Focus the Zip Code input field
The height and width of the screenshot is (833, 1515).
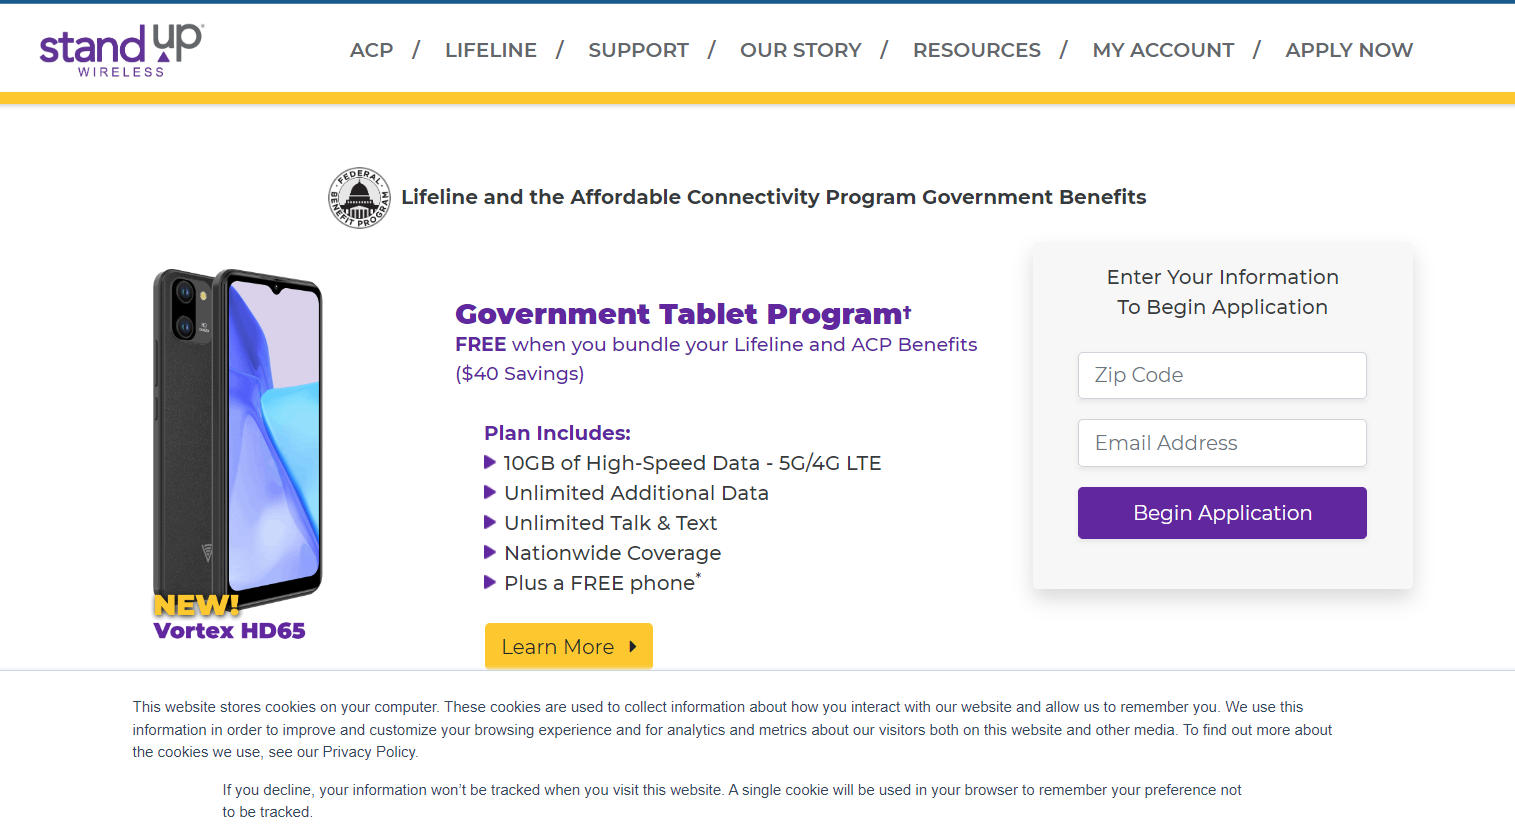[x=1222, y=375]
